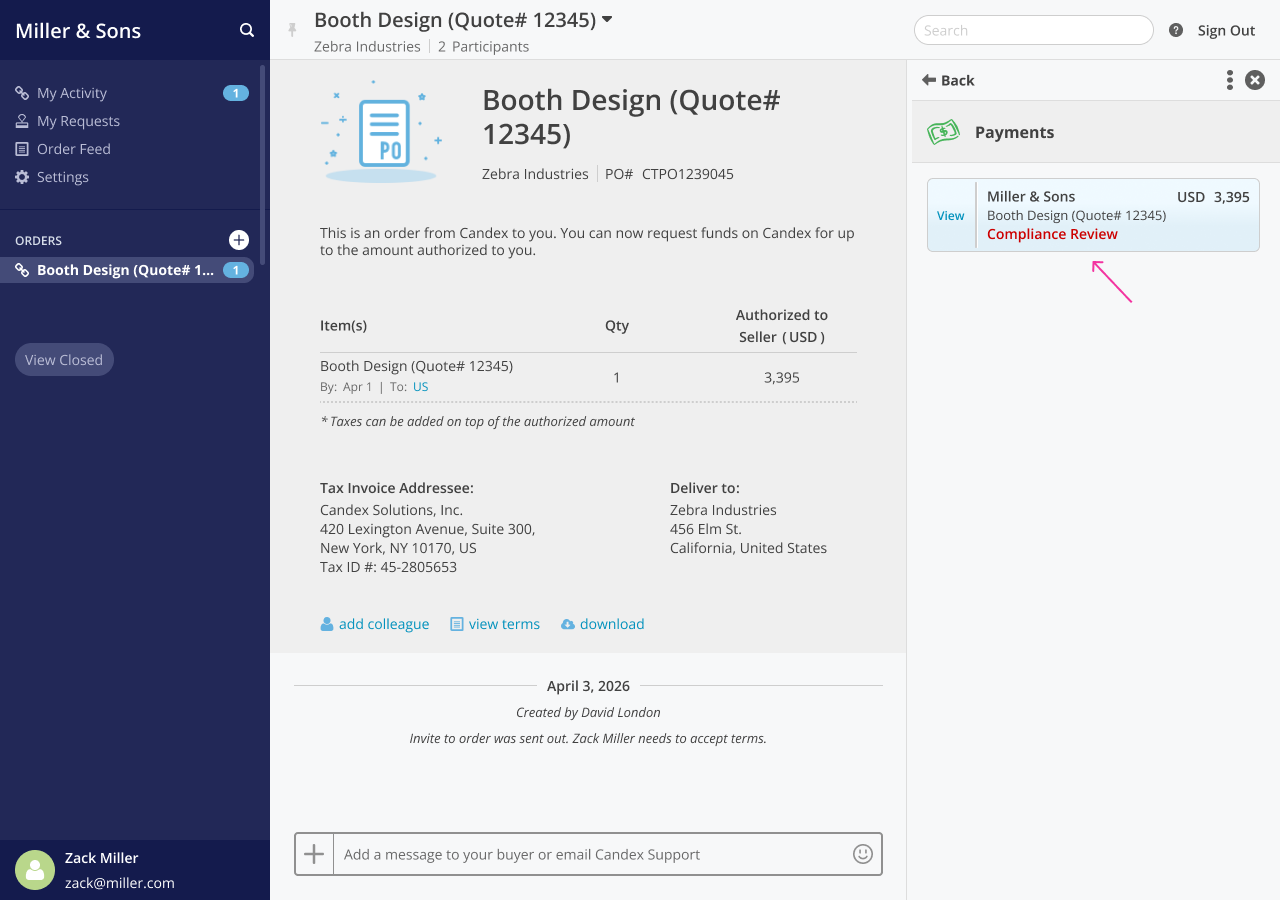1280x900 pixels.
Task: Click the Booth Design order count badge
Action: (236, 270)
